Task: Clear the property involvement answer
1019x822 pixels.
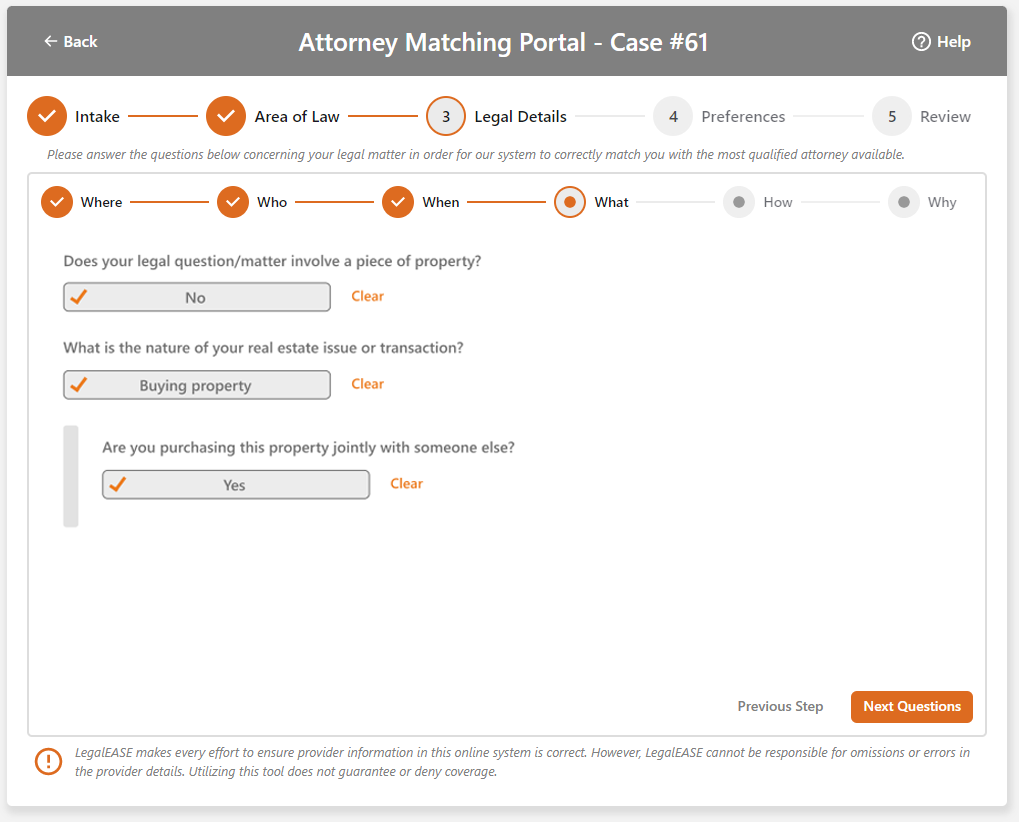Action: (x=367, y=296)
